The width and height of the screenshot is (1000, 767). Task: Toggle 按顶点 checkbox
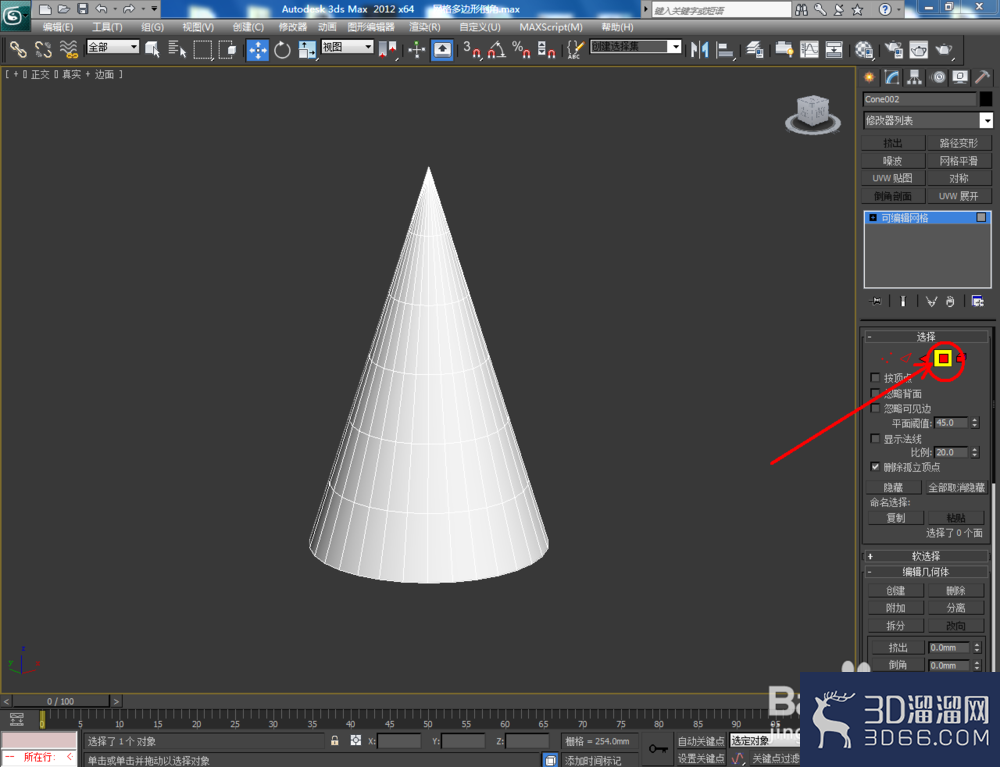click(x=876, y=377)
